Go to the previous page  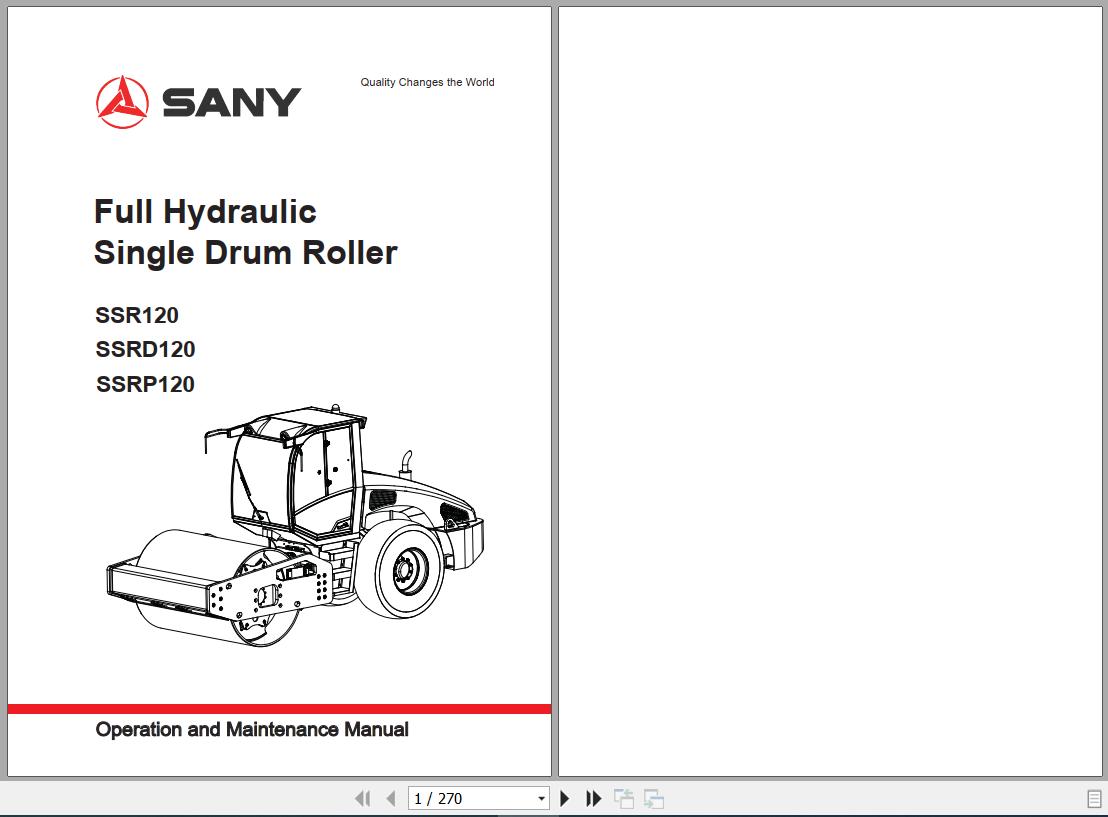pyautogui.click(x=391, y=799)
